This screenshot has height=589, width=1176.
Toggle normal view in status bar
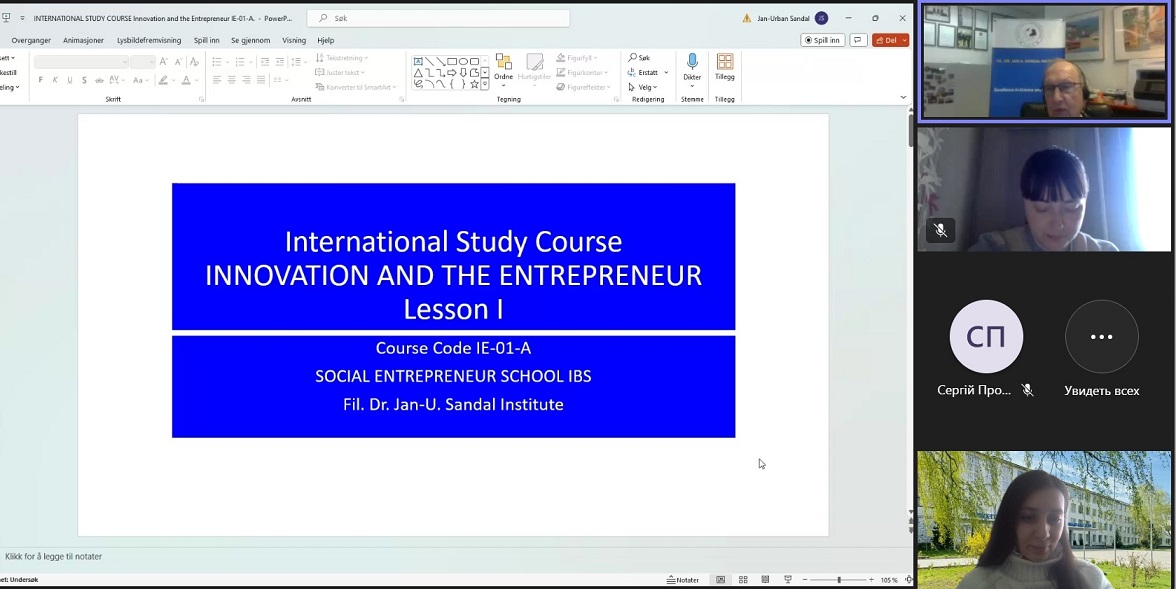[720, 580]
